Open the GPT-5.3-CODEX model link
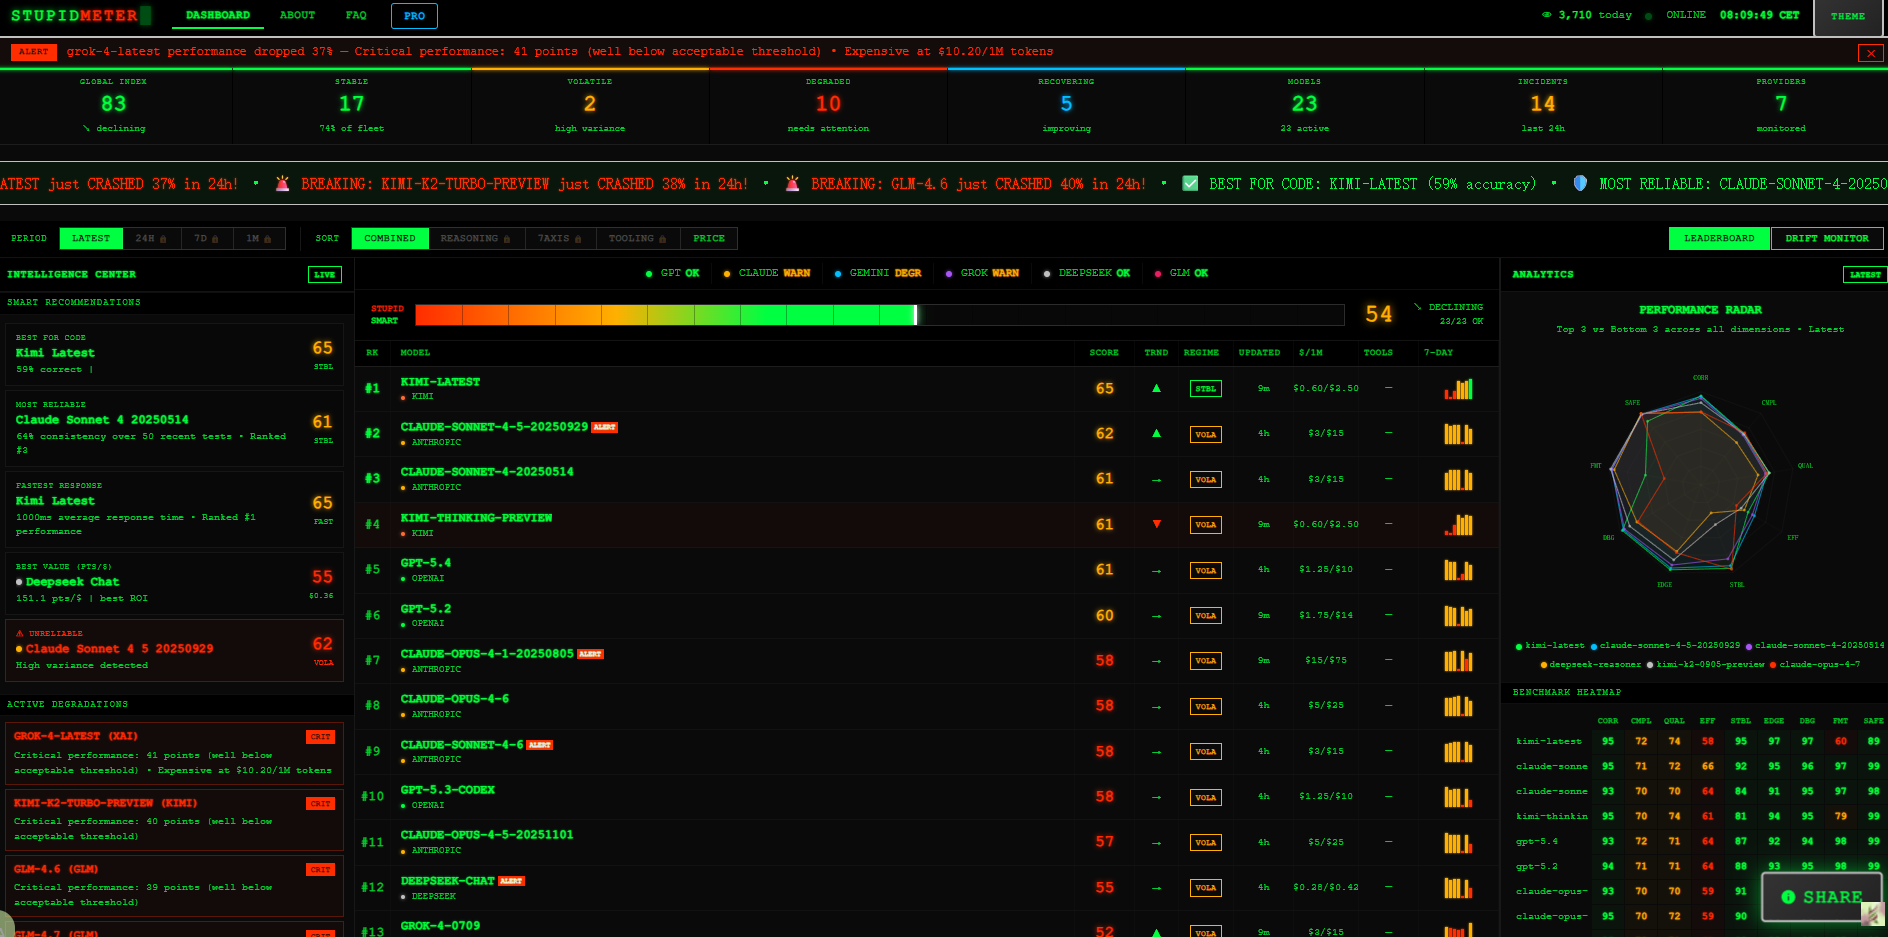The width and height of the screenshot is (1888, 937). click(448, 790)
